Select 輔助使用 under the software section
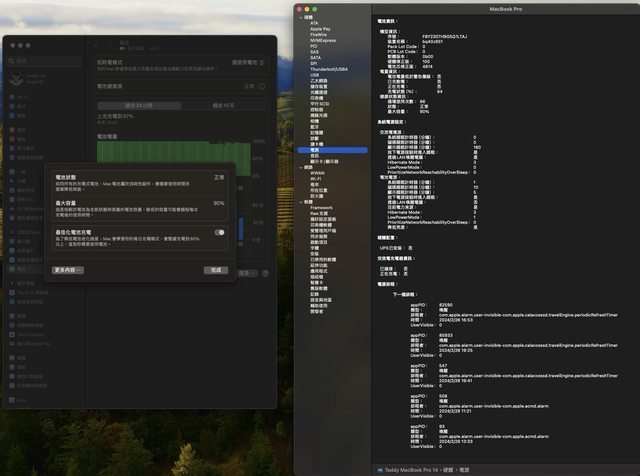The height and width of the screenshot is (476, 640). click(318, 306)
